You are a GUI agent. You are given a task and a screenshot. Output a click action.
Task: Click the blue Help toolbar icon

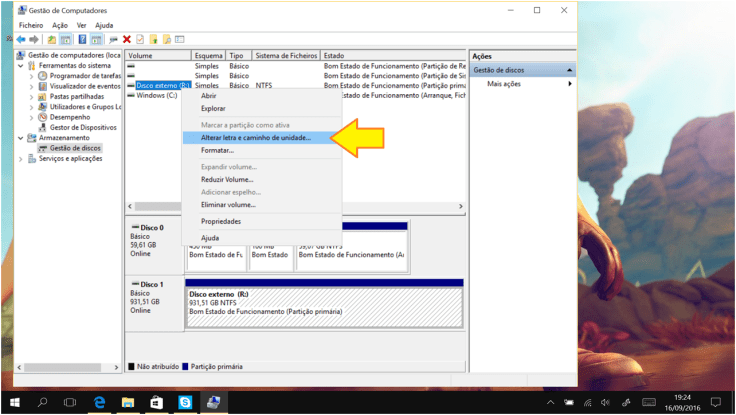coord(82,39)
